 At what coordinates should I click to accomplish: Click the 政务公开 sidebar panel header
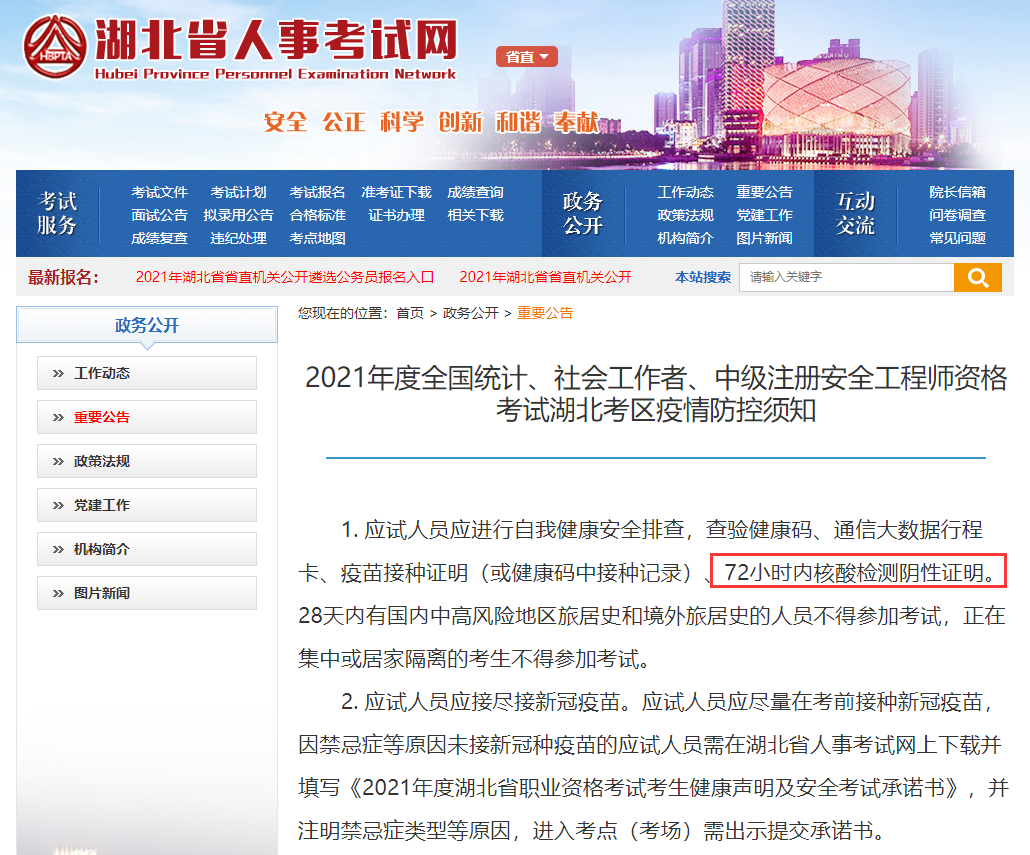[147, 325]
